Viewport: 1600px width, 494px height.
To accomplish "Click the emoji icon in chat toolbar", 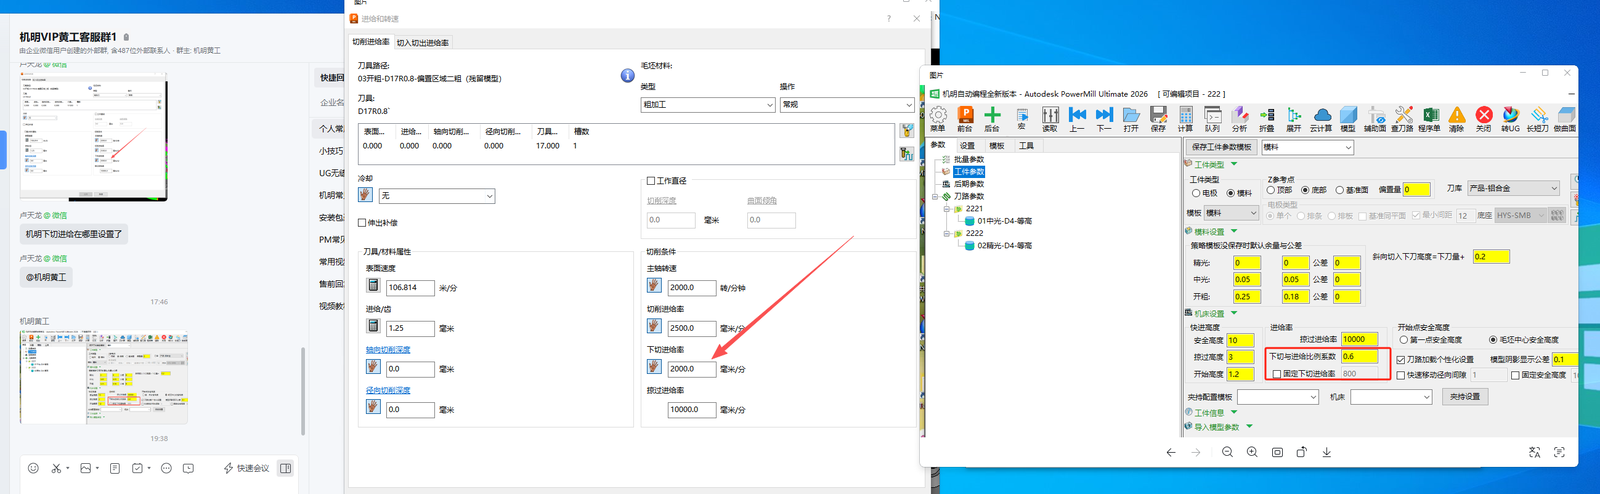I will coord(33,468).
